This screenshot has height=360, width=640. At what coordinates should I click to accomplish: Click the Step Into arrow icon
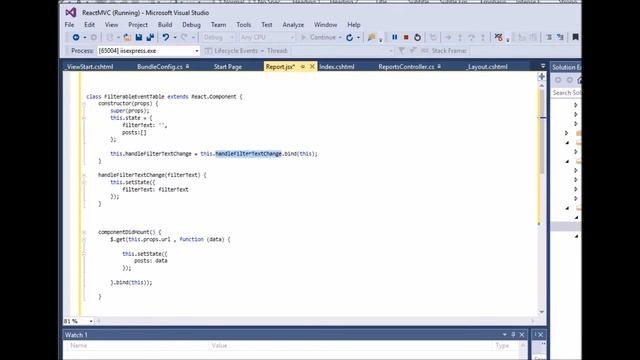(460, 38)
